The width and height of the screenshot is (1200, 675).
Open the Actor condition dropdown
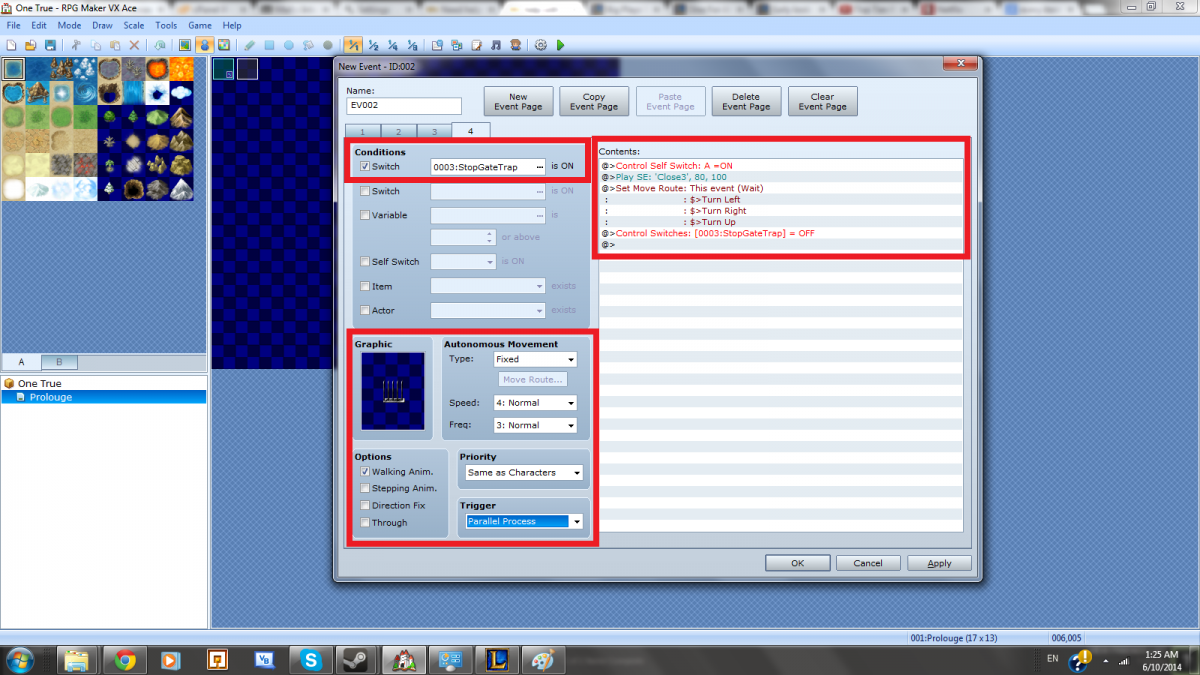click(x=488, y=310)
